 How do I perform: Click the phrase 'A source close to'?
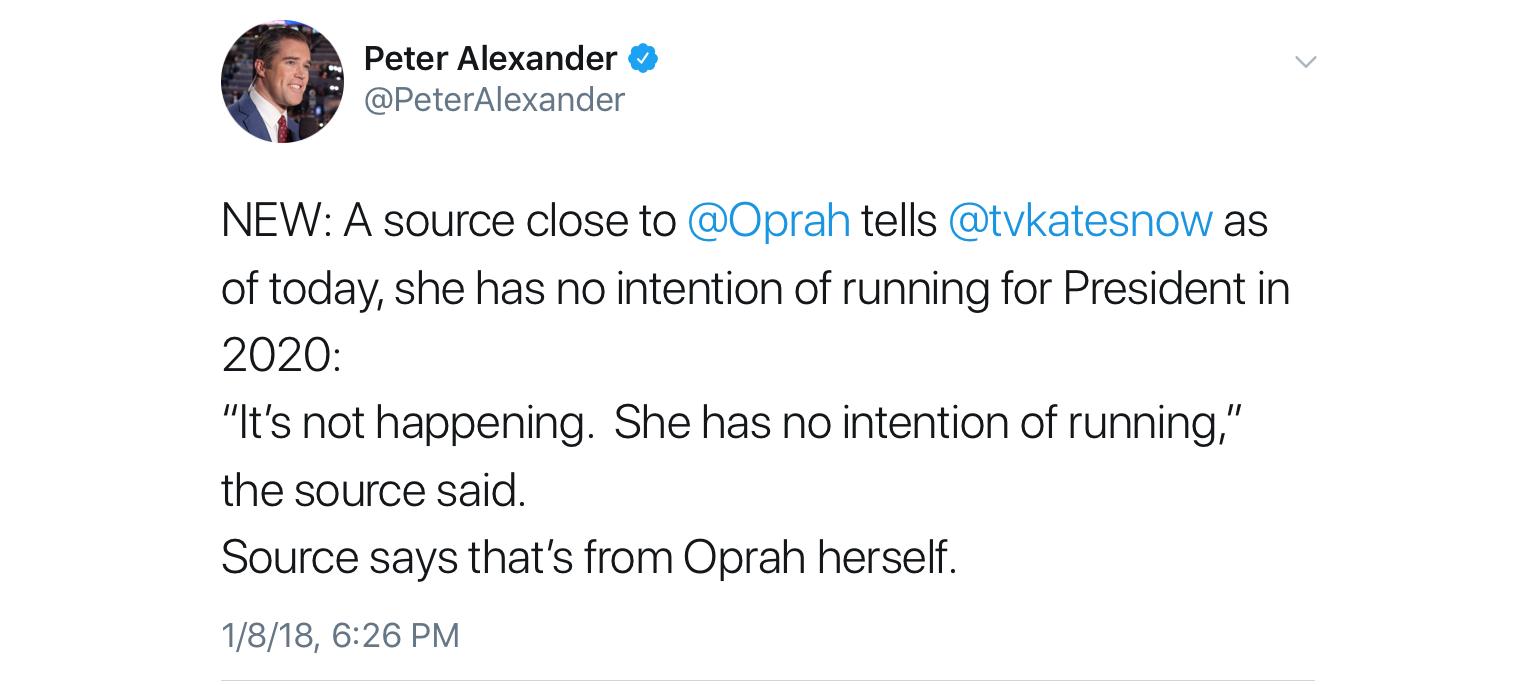[x=510, y=221]
